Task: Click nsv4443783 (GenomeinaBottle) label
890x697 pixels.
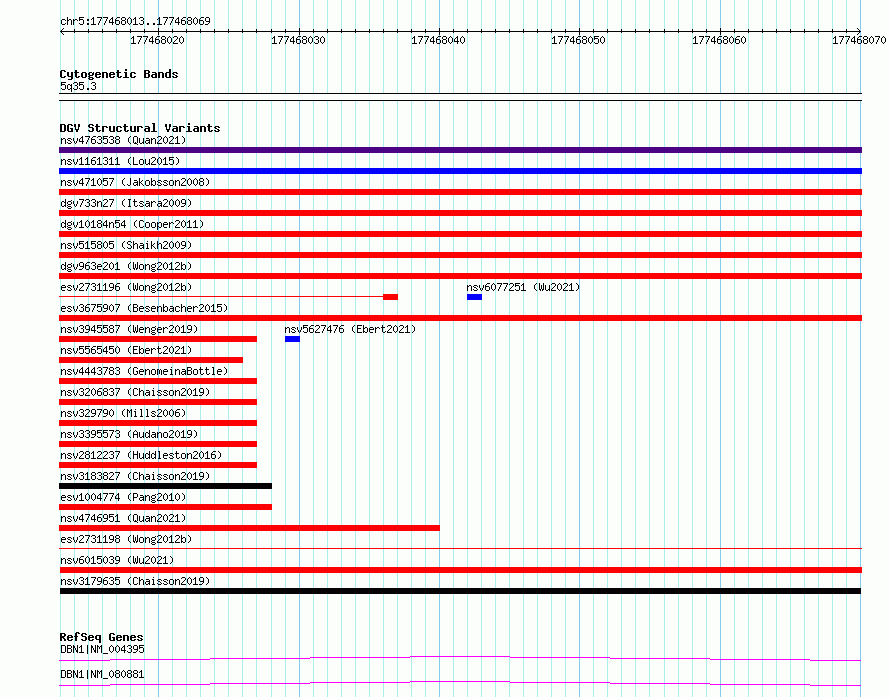Action: (144, 371)
